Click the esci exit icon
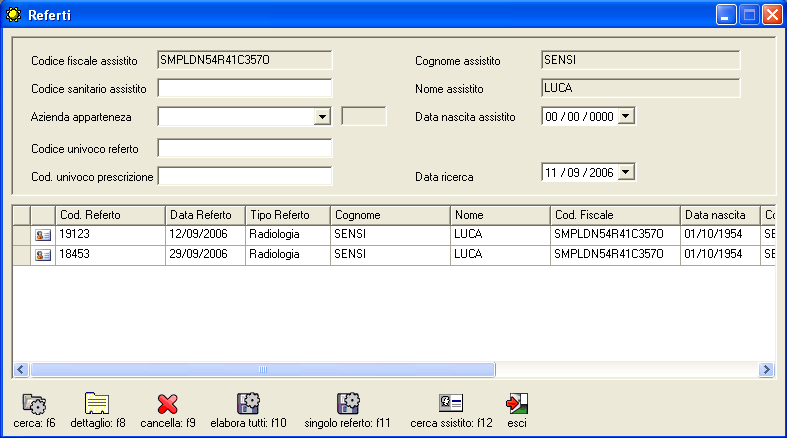The height and width of the screenshot is (438, 787). pos(517,404)
